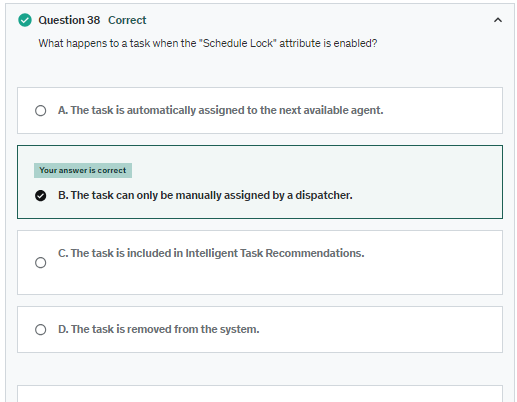Click the 'Your answer is correct' badge
This screenshot has height=402, width=517.
pyautogui.click(x=83, y=170)
